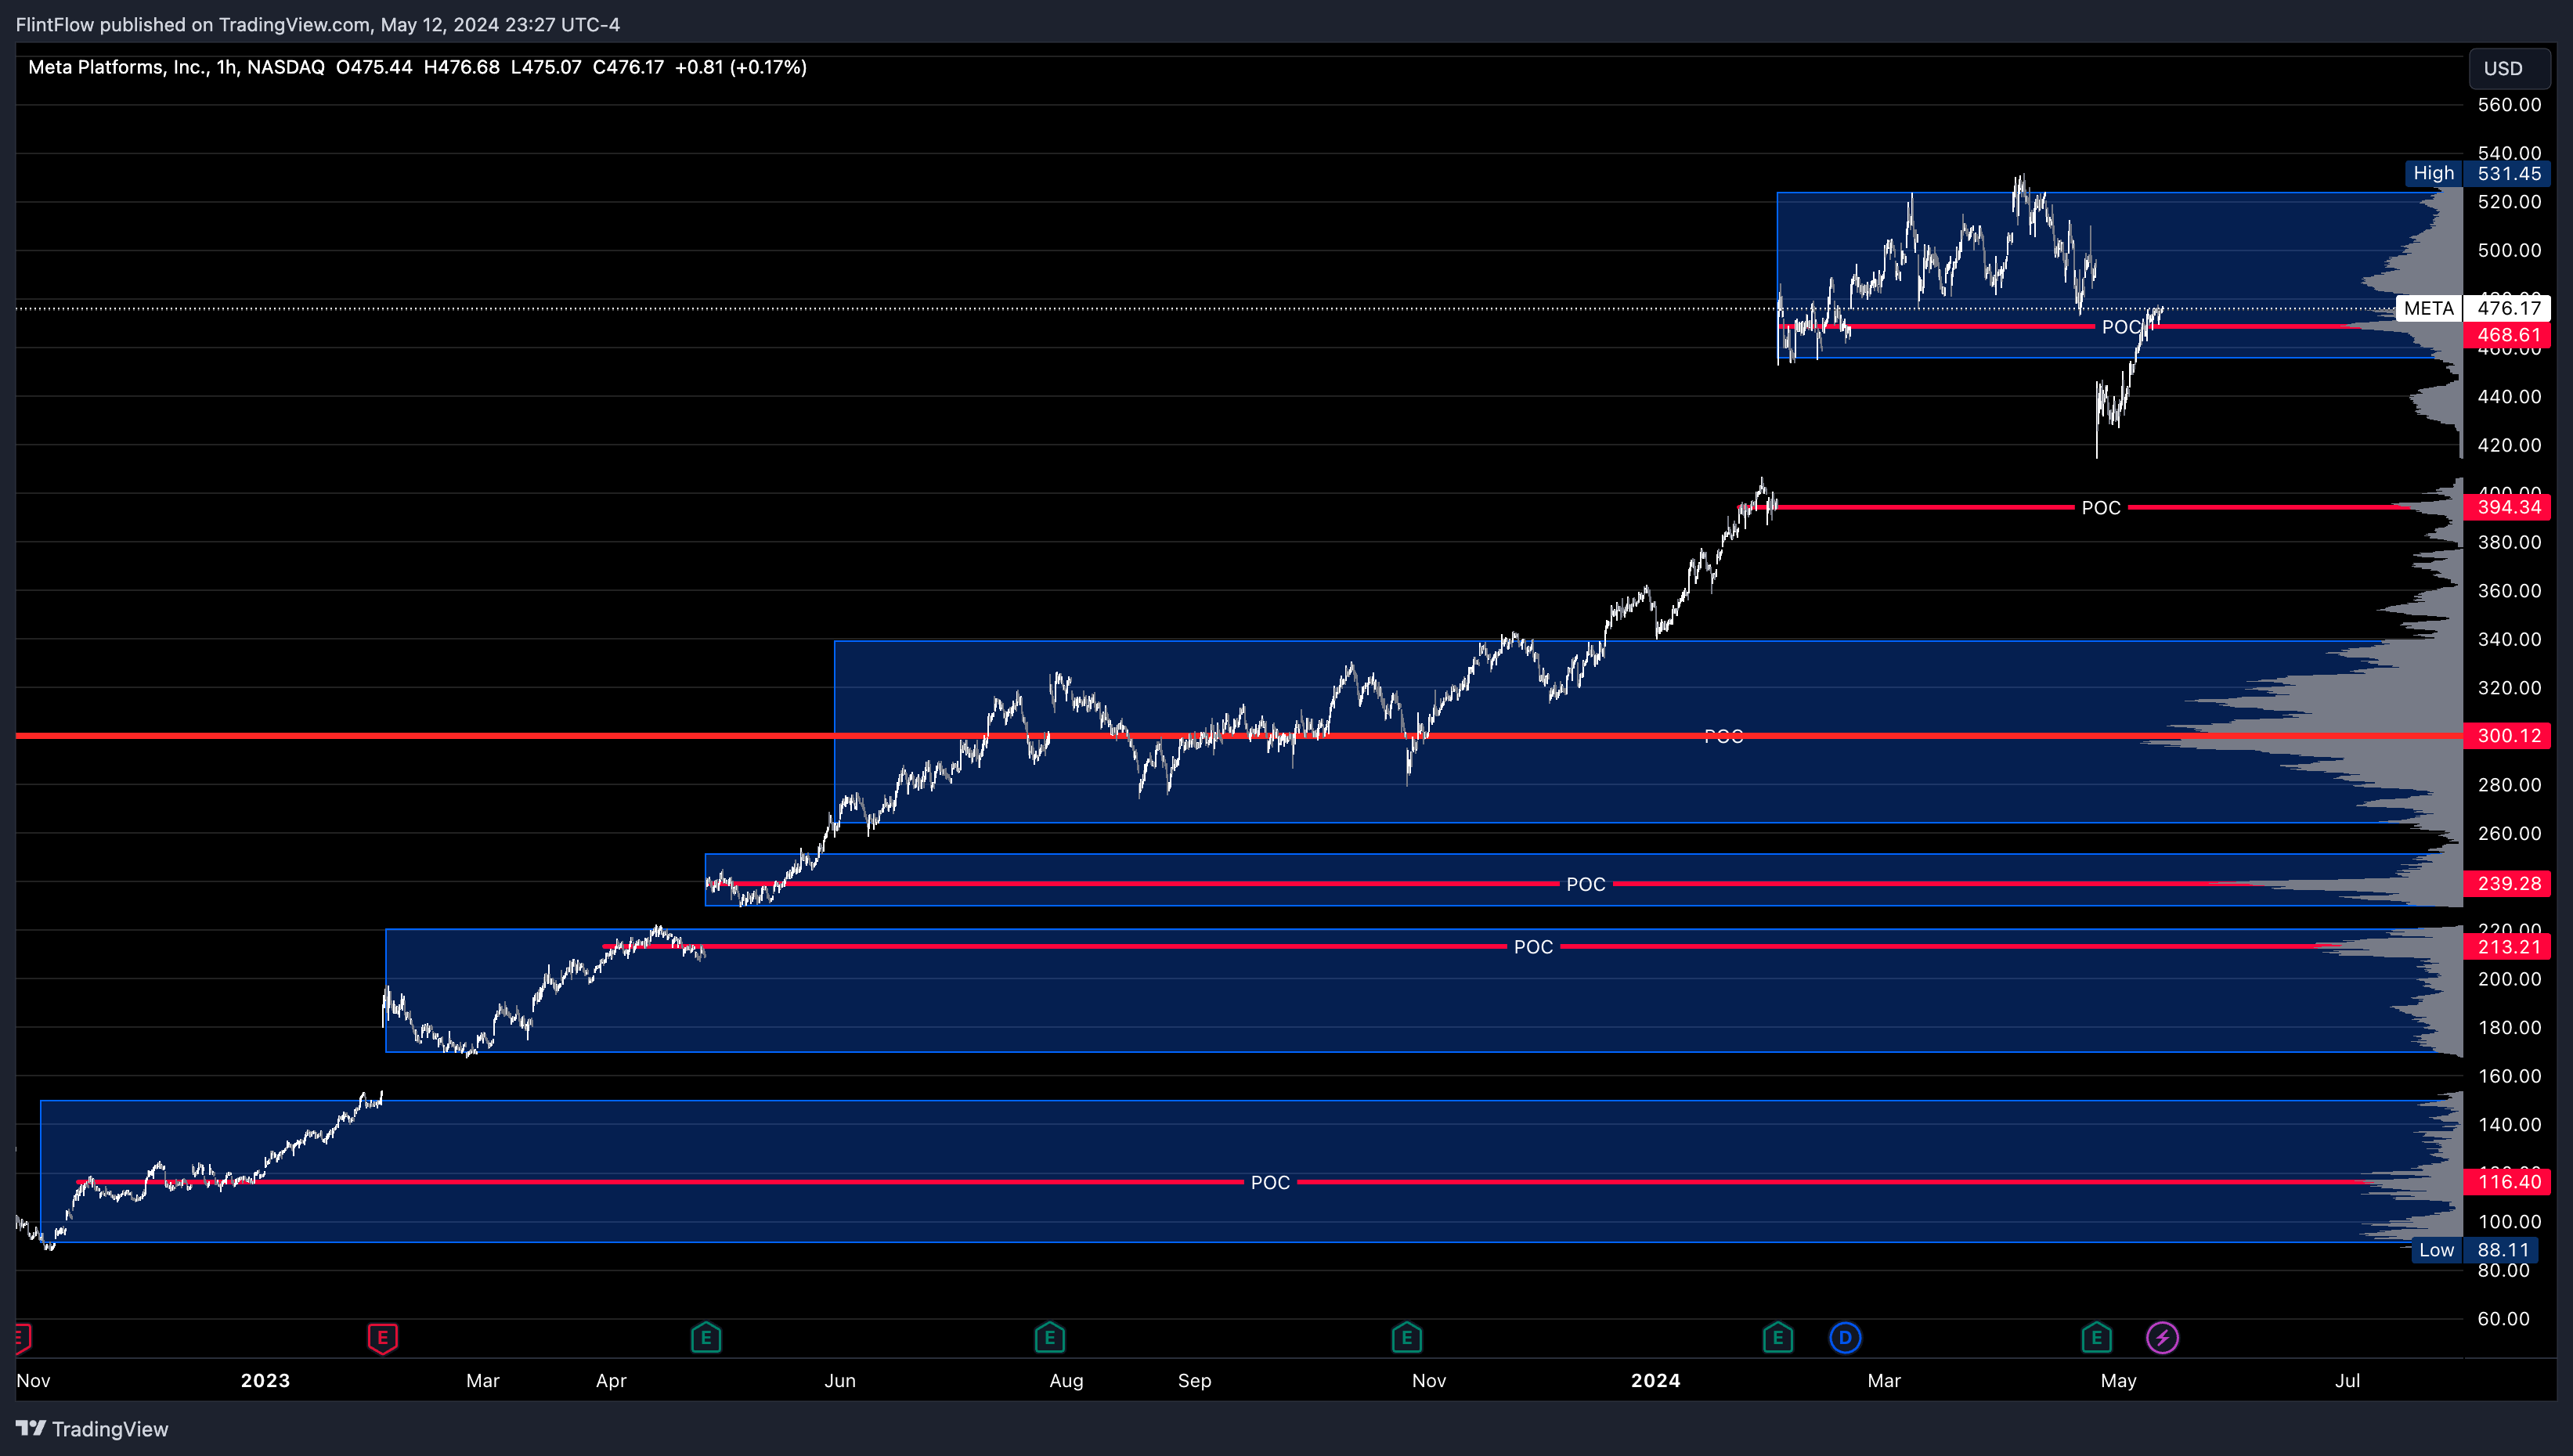
Task: Click the 560.00 price axis label
Action: (x=2509, y=105)
